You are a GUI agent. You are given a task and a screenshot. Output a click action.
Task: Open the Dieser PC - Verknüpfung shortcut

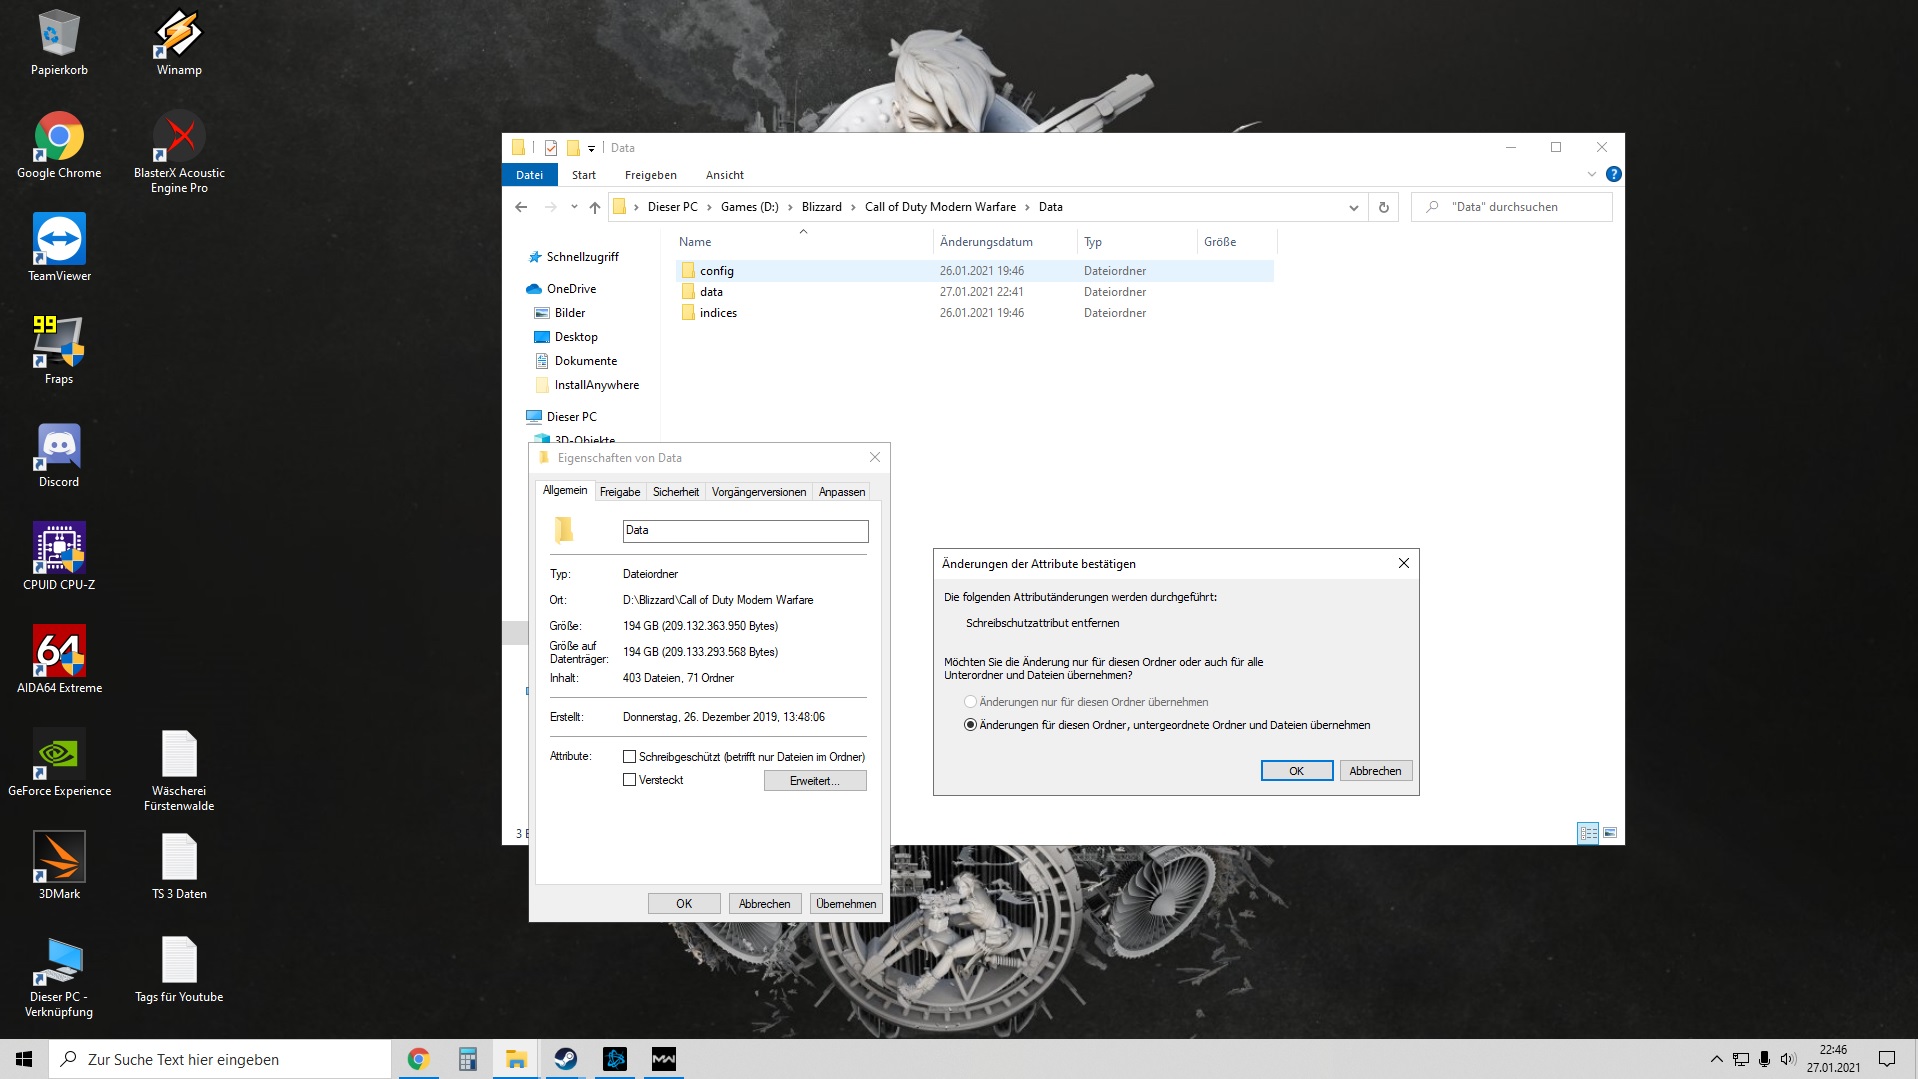[x=59, y=977]
